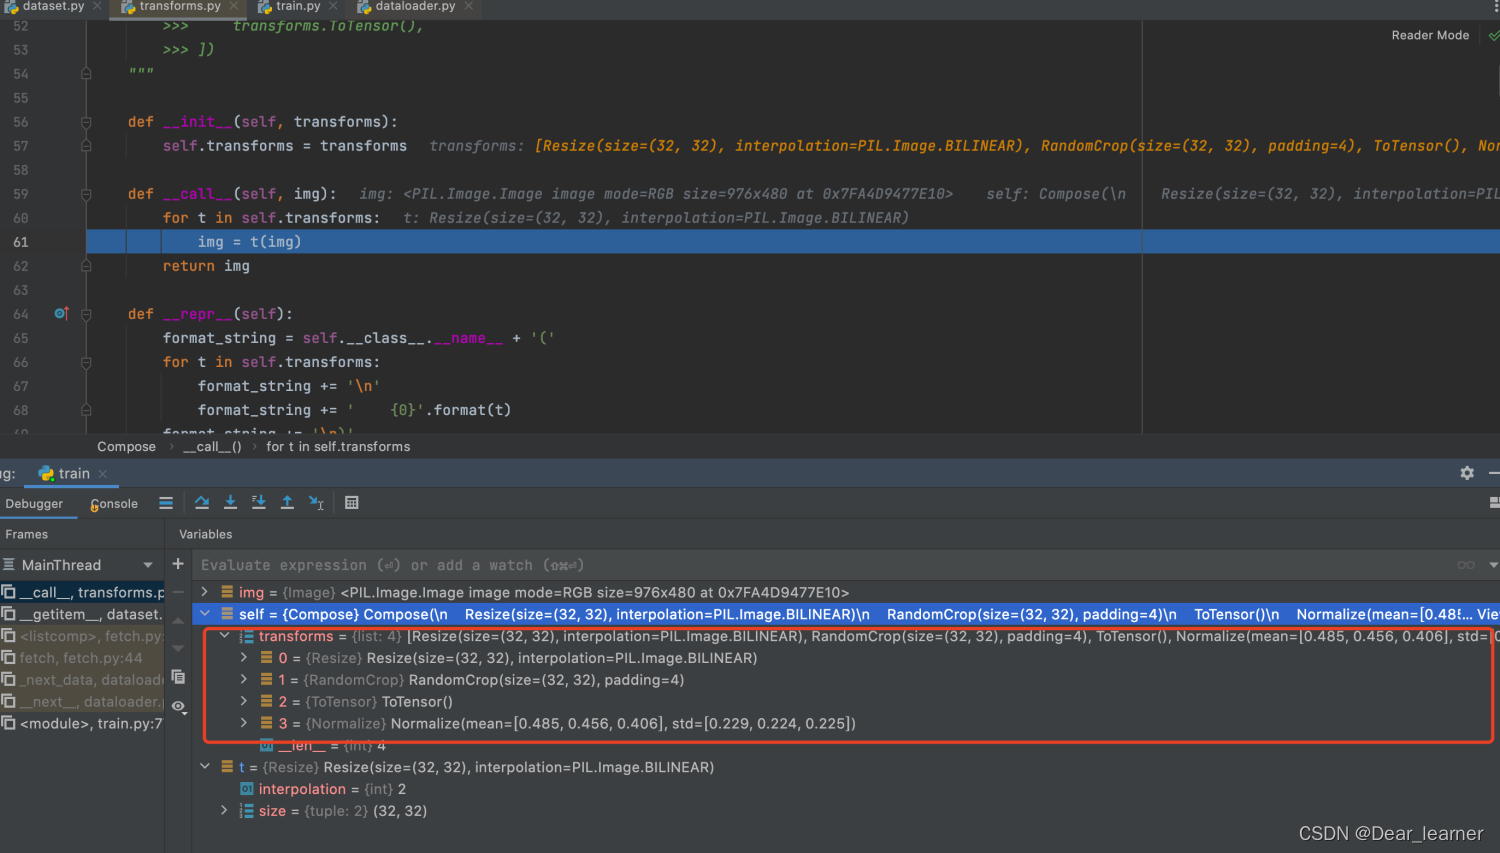Expand the img variable node

coord(205,592)
